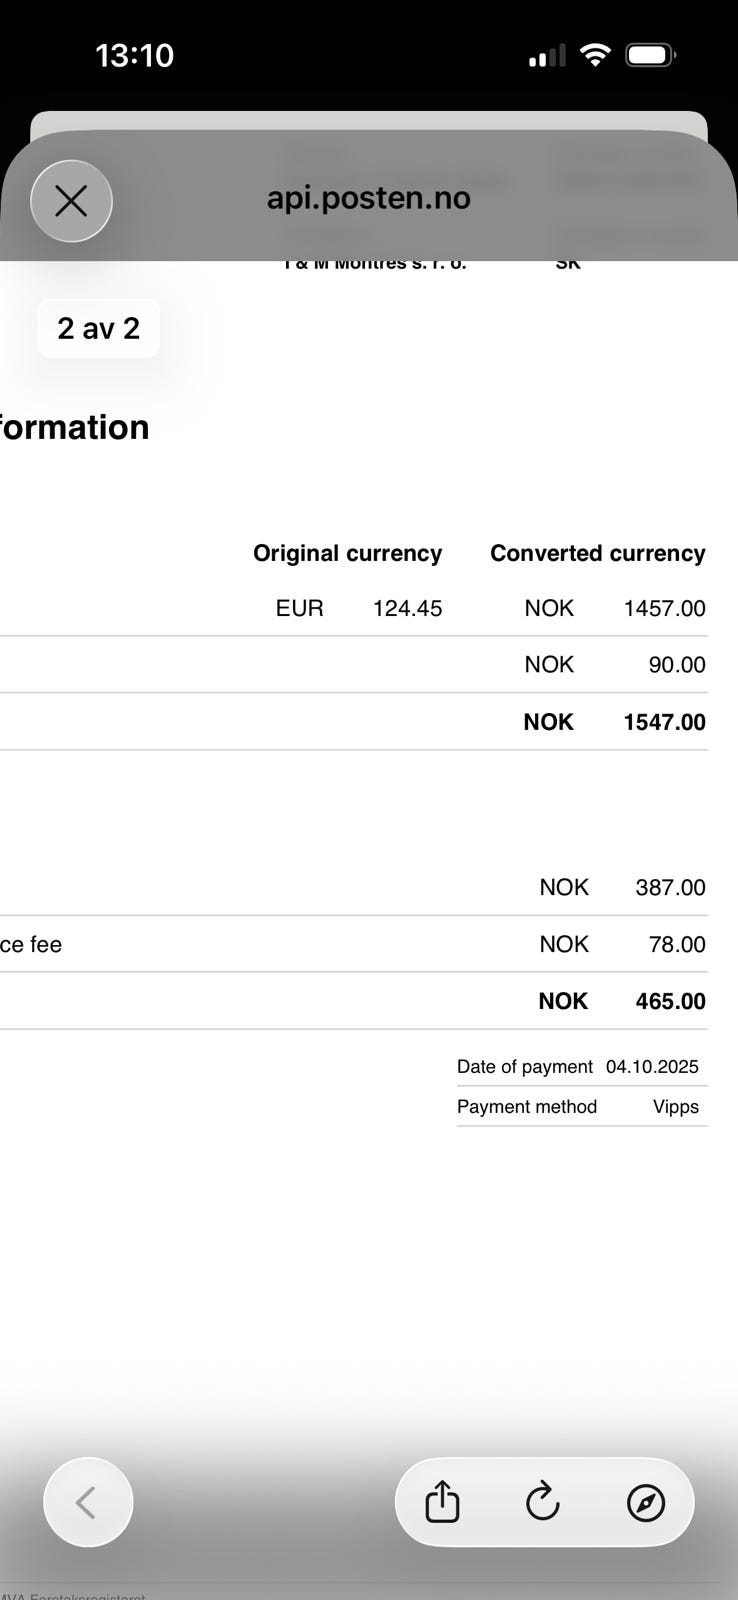Tap the cellular signal bars icon

pos(547,57)
